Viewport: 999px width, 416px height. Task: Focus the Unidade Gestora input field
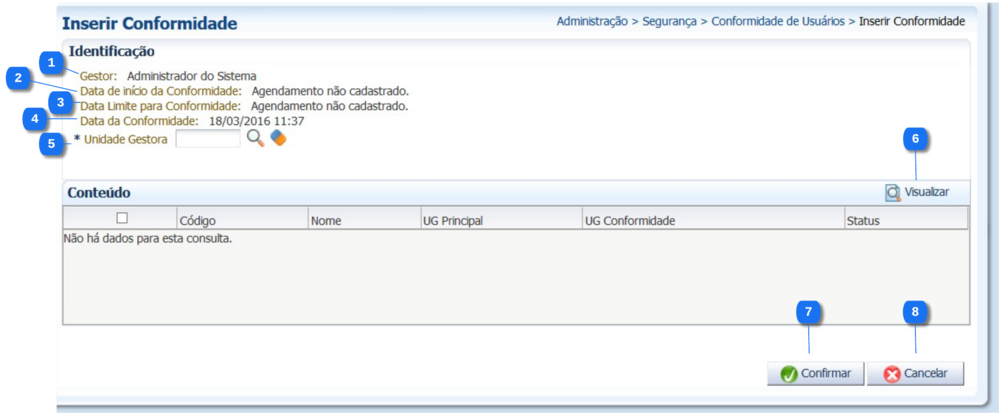coord(208,139)
